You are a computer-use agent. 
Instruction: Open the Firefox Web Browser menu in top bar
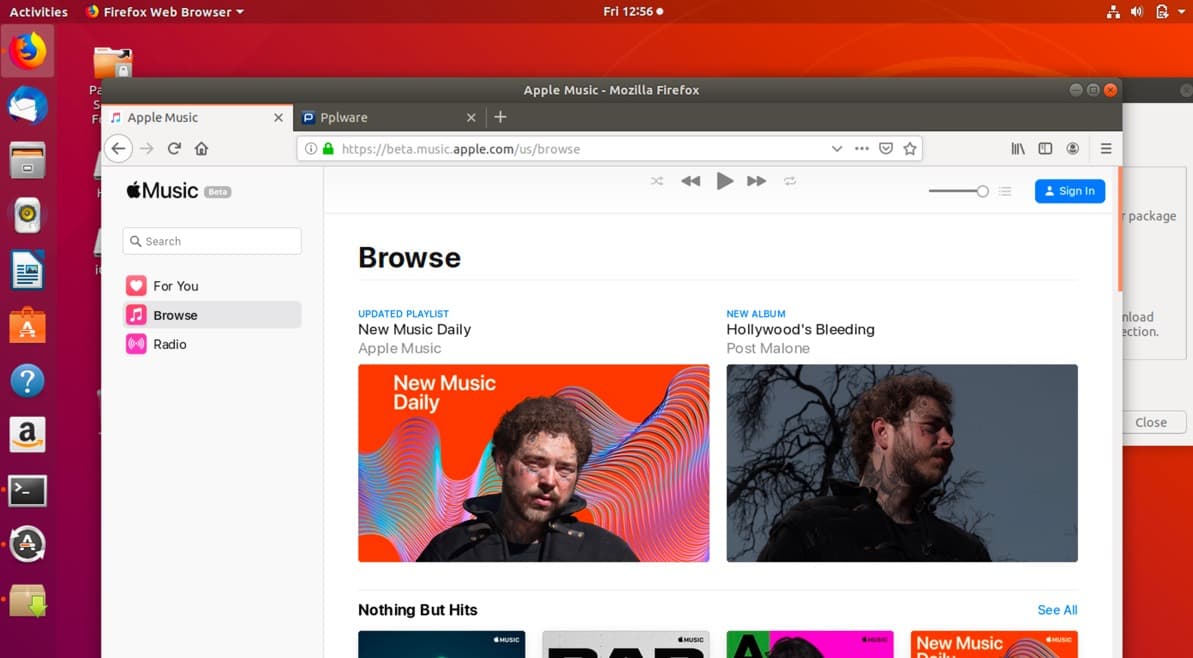[x=165, y=11]
